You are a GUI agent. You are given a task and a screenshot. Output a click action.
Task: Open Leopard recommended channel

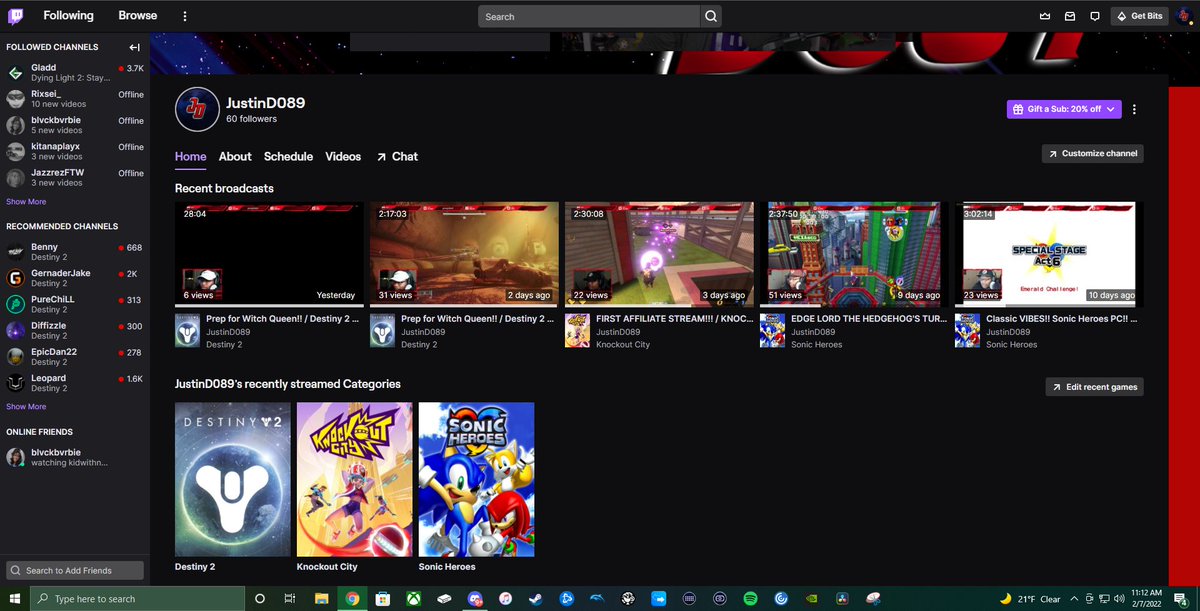pos(75,383)
